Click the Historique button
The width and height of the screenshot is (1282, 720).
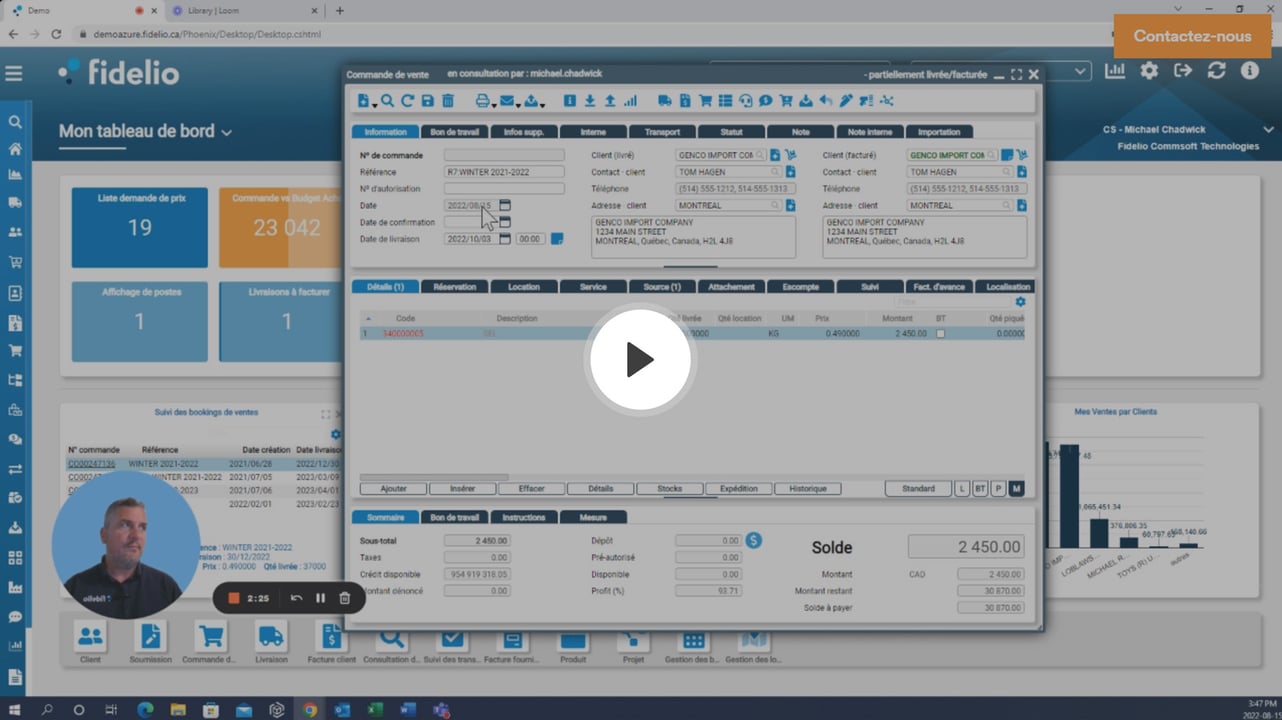pos(808,489)
